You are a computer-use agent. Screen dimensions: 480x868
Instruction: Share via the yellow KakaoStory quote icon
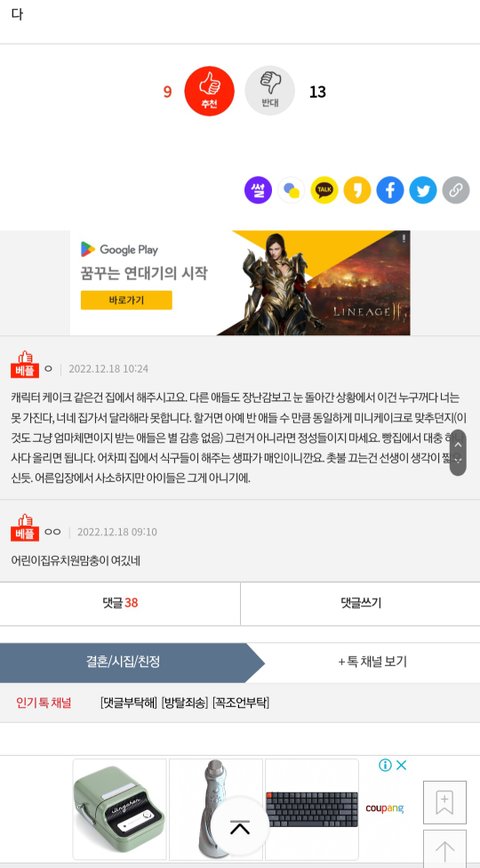[x=357, y=190]
